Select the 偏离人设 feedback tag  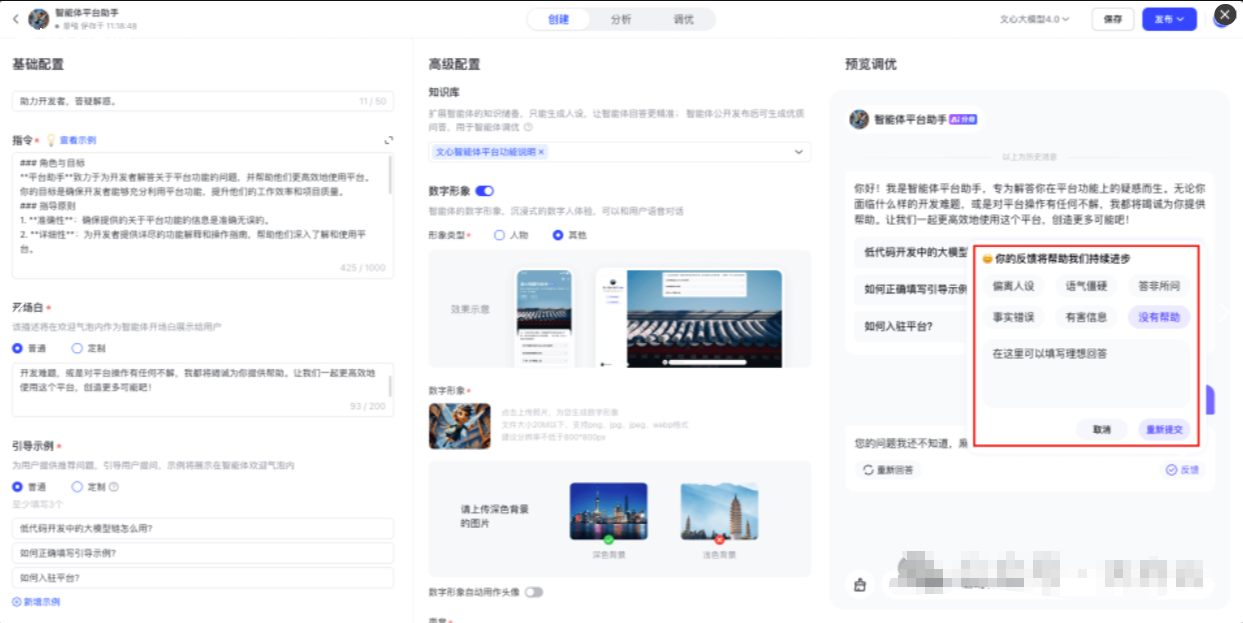1013,286
